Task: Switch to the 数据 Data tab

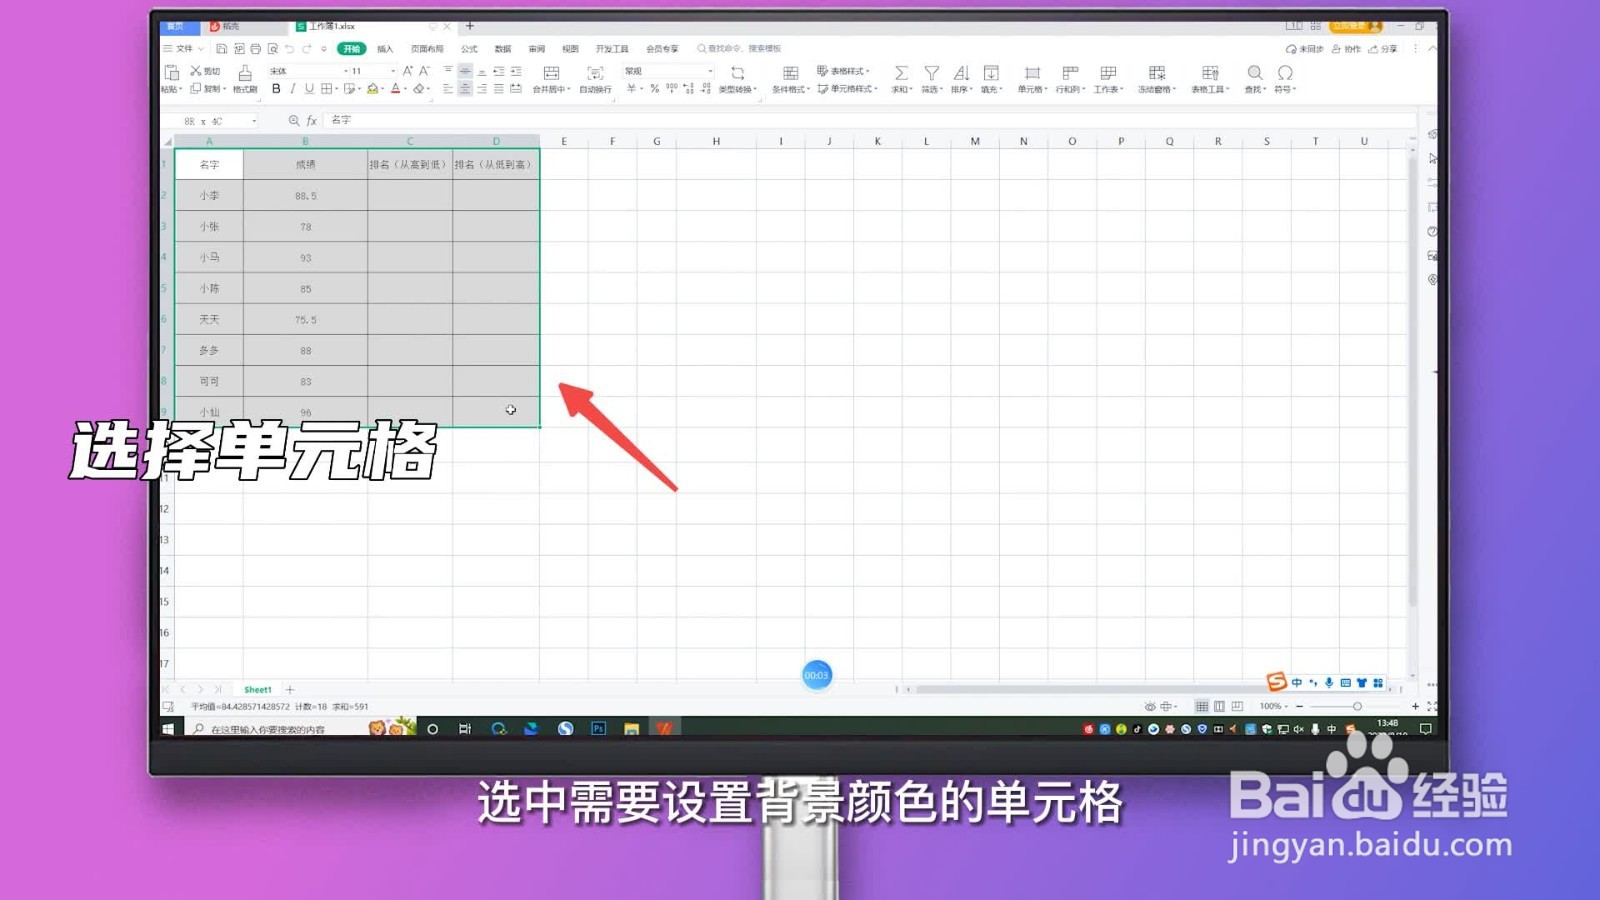Action: click(503, 48)
